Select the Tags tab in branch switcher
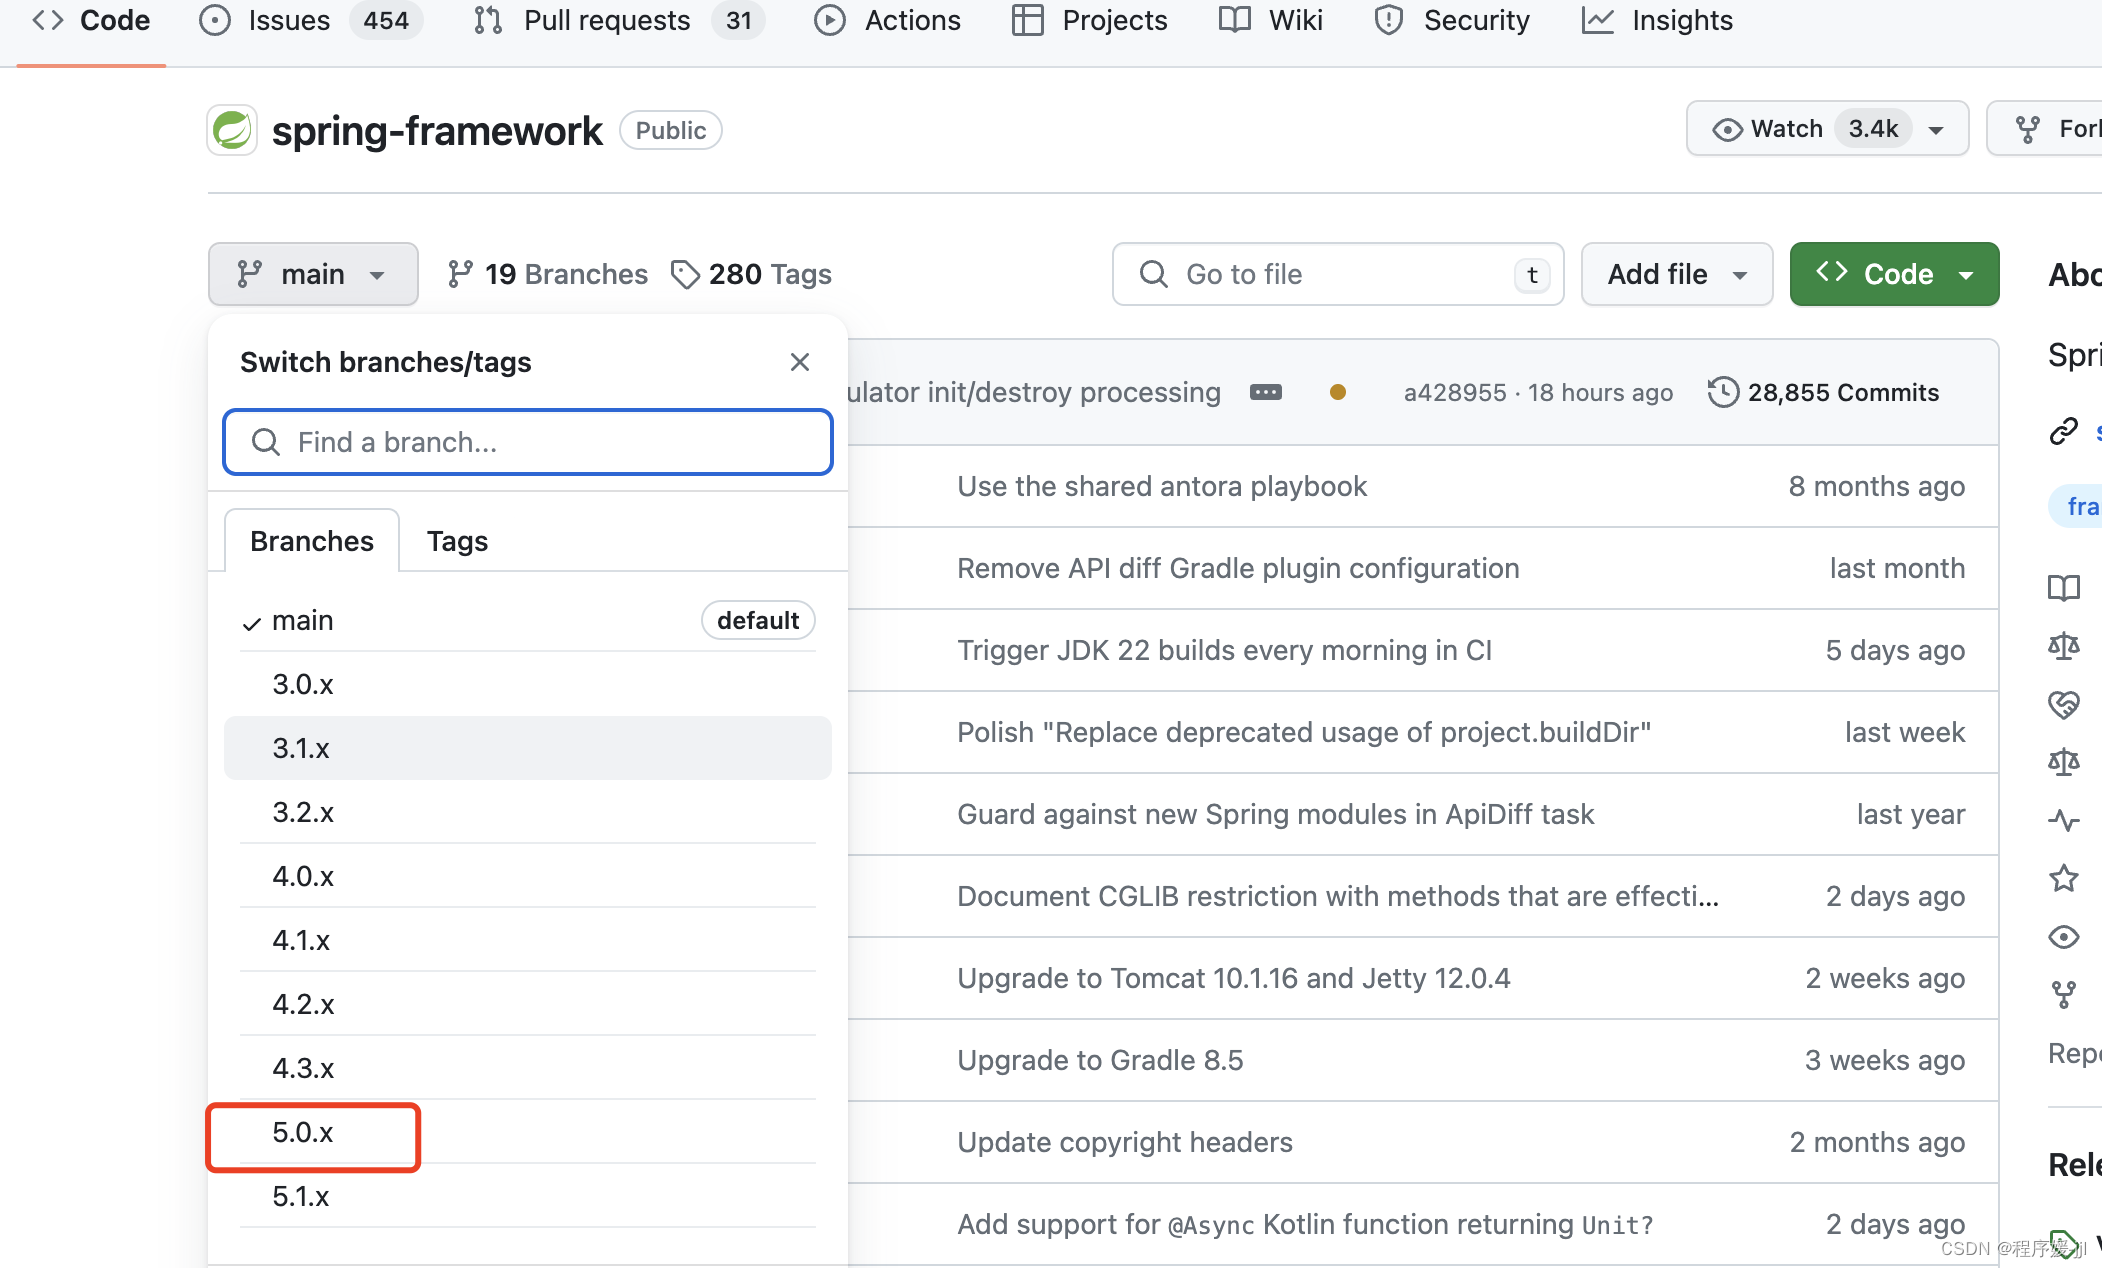Image resolution: width=2102 pixels, height=1268 pixels. [455, 540]
